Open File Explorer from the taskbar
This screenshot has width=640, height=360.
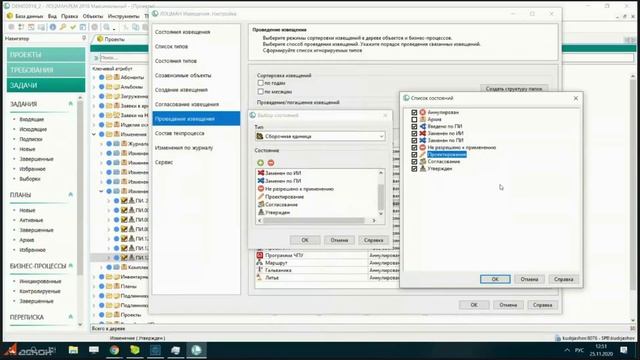pos(73,350)
